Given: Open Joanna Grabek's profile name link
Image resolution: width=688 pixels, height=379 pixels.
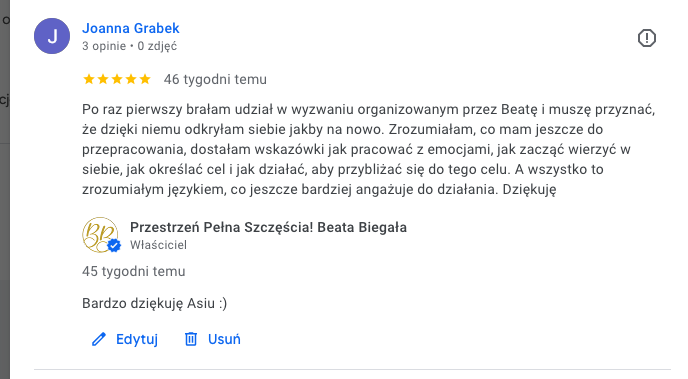Looking at the screenshot, I should pos(131,29).
